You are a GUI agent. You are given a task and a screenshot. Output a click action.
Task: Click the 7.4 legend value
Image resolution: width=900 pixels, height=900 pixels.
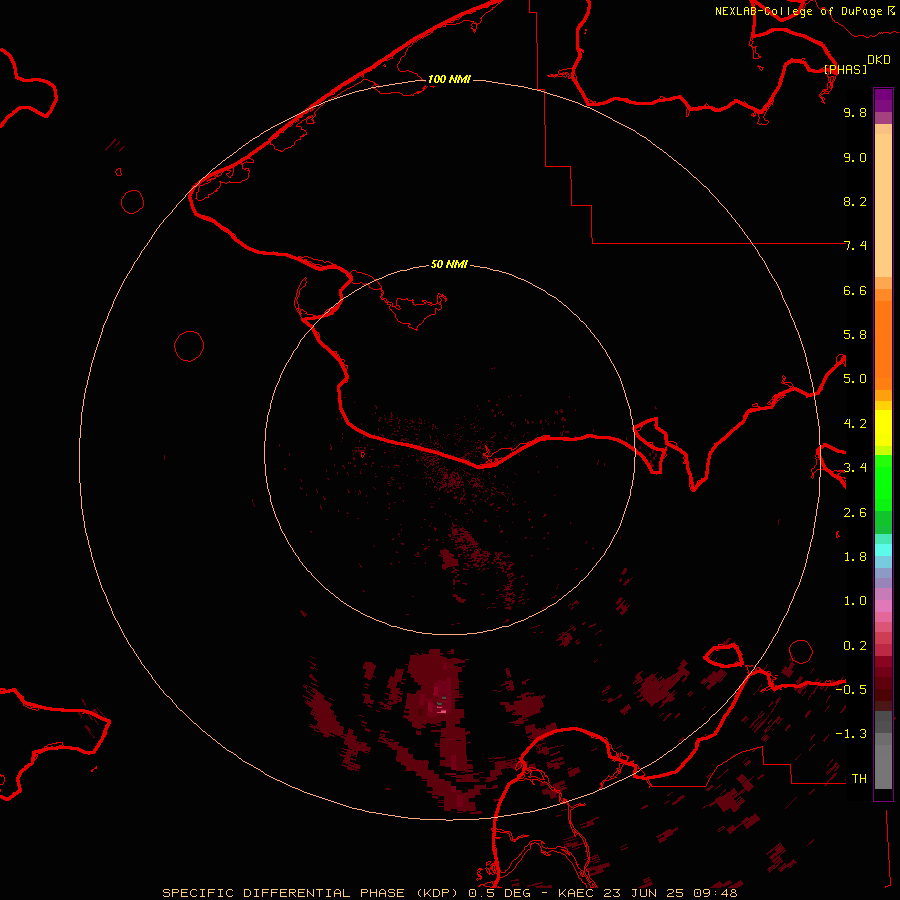[855, 246]
